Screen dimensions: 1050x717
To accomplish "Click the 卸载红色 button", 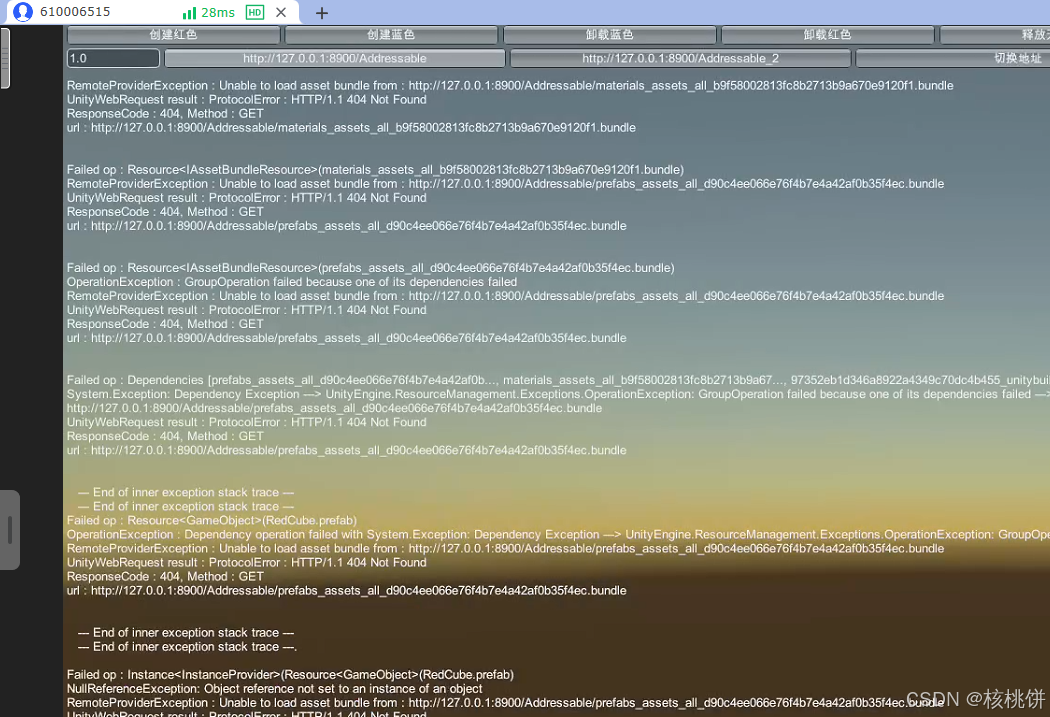I will [828, 35].
